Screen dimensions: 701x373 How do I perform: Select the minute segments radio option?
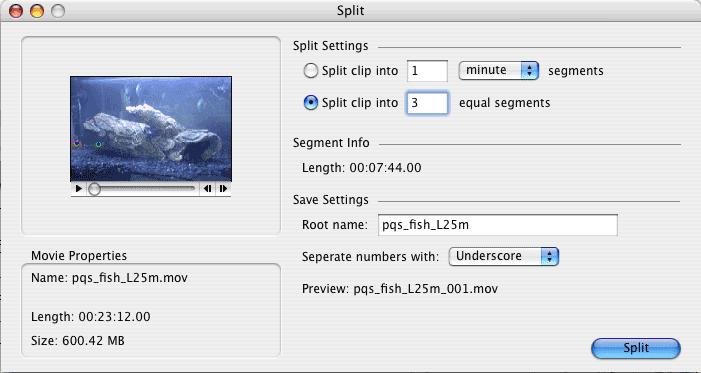point(311,71)
